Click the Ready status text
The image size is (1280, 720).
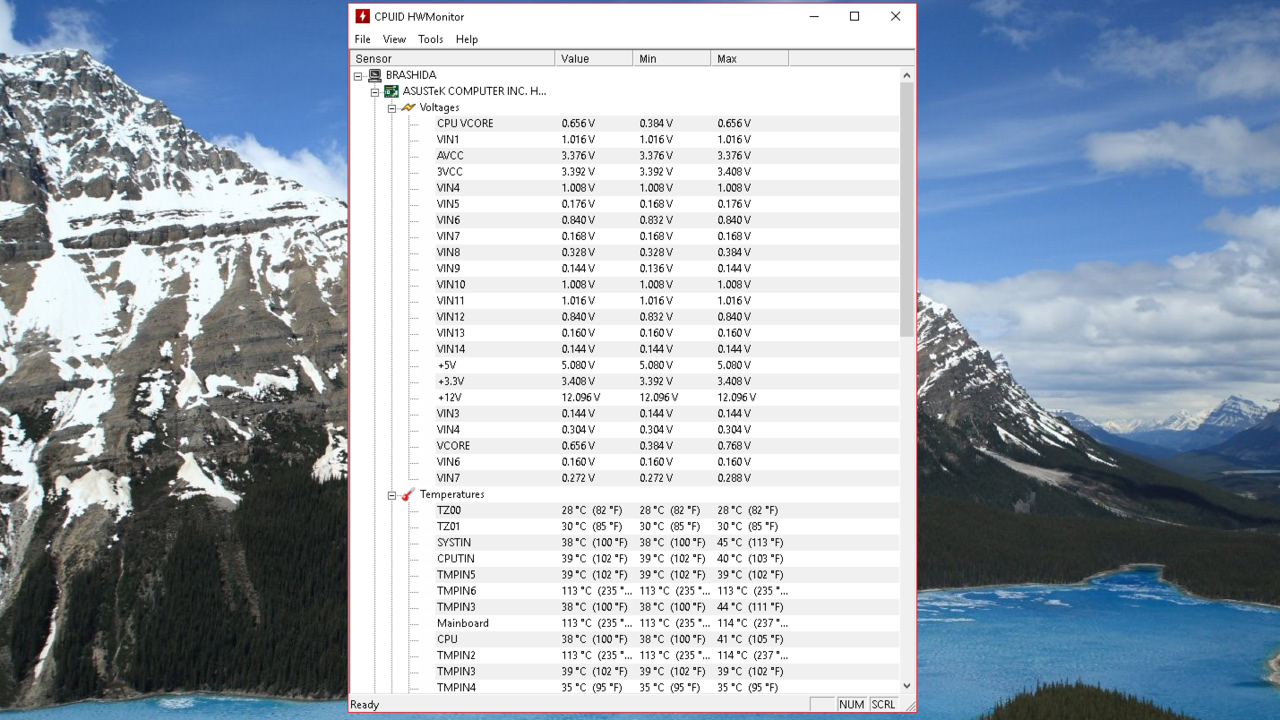point(365,704)
